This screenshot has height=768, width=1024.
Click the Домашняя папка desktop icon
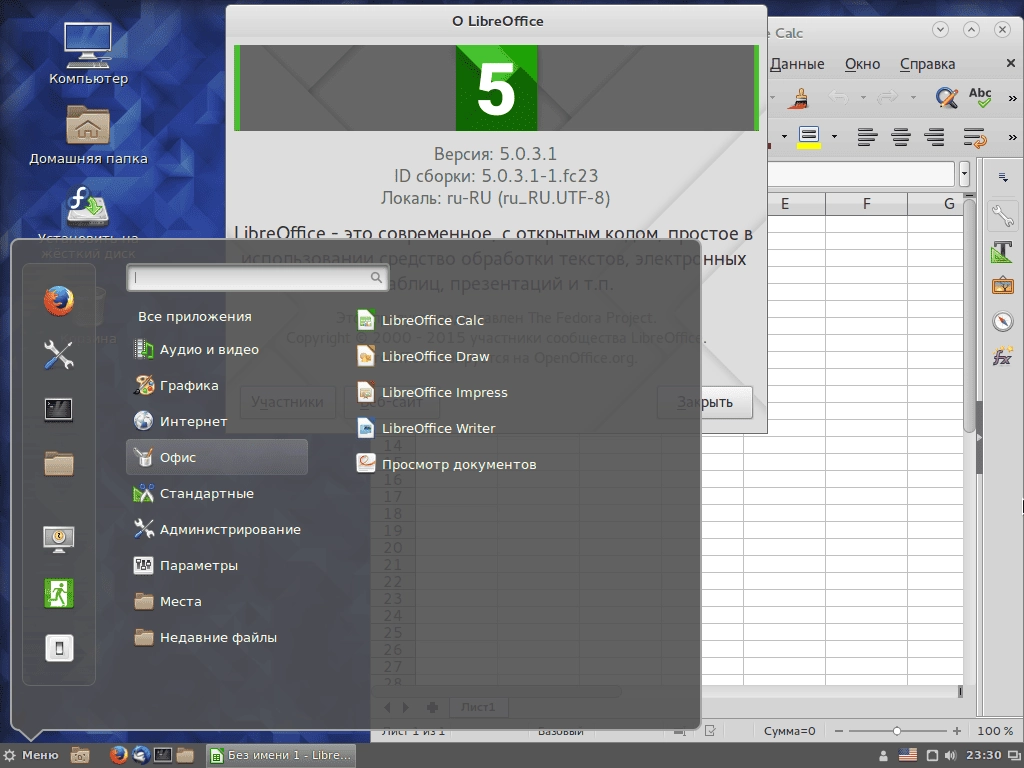[88, 135]
